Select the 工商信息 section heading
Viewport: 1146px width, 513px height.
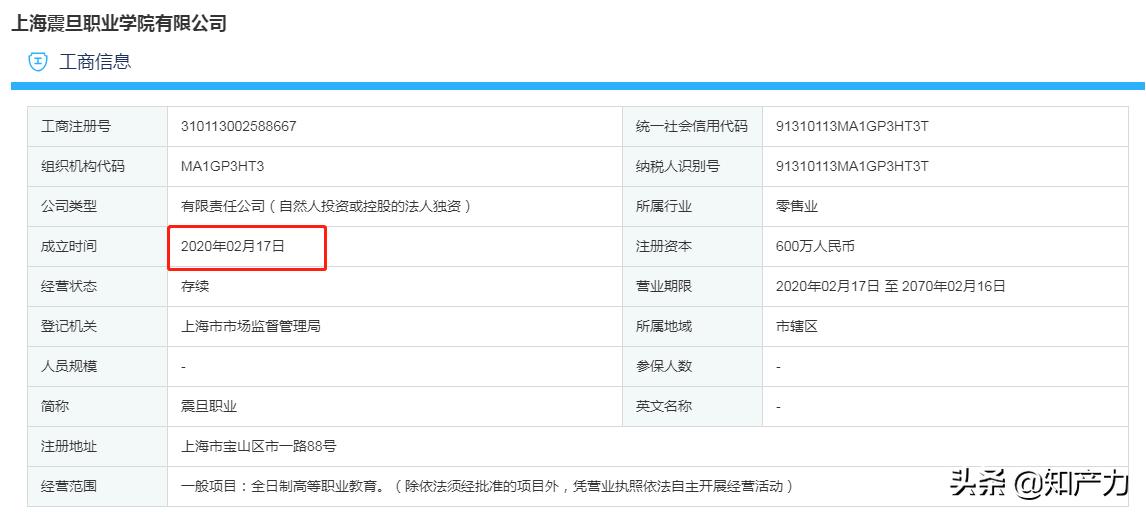(x=95, y=61)
